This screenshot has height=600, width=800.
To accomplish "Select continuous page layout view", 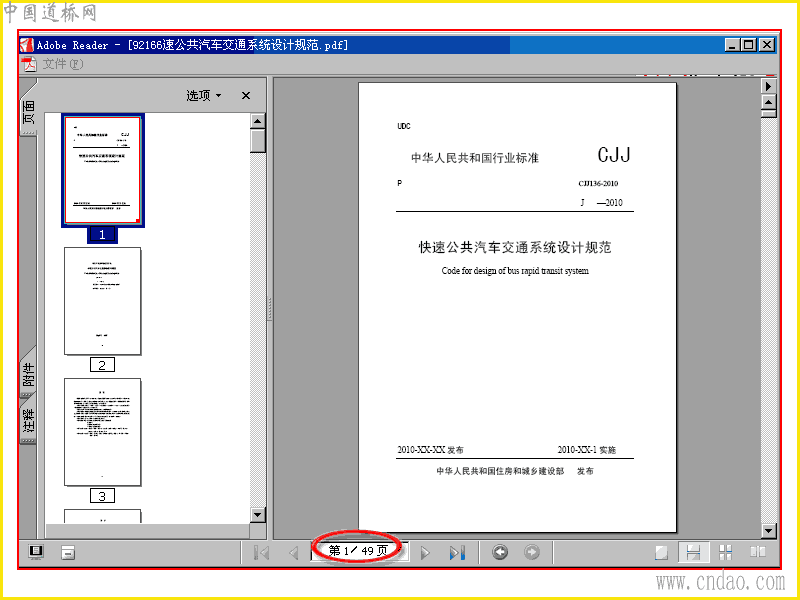I will point(693,553).
